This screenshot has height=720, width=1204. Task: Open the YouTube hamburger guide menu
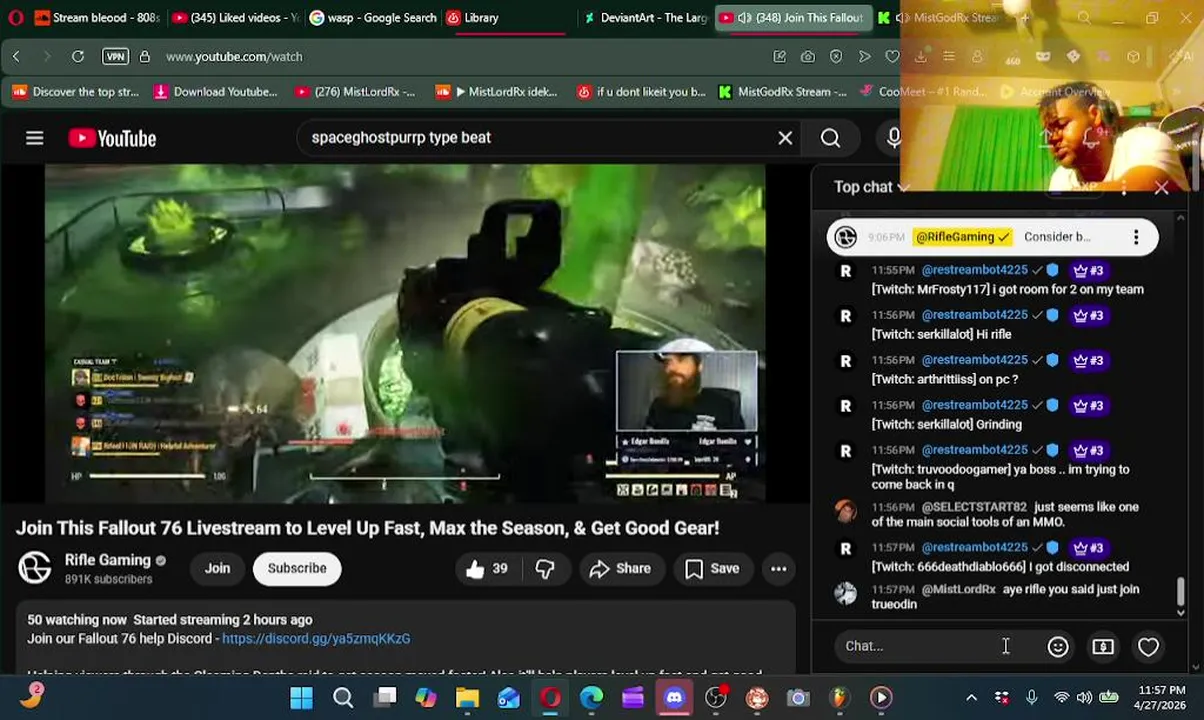tap(35, 138)
